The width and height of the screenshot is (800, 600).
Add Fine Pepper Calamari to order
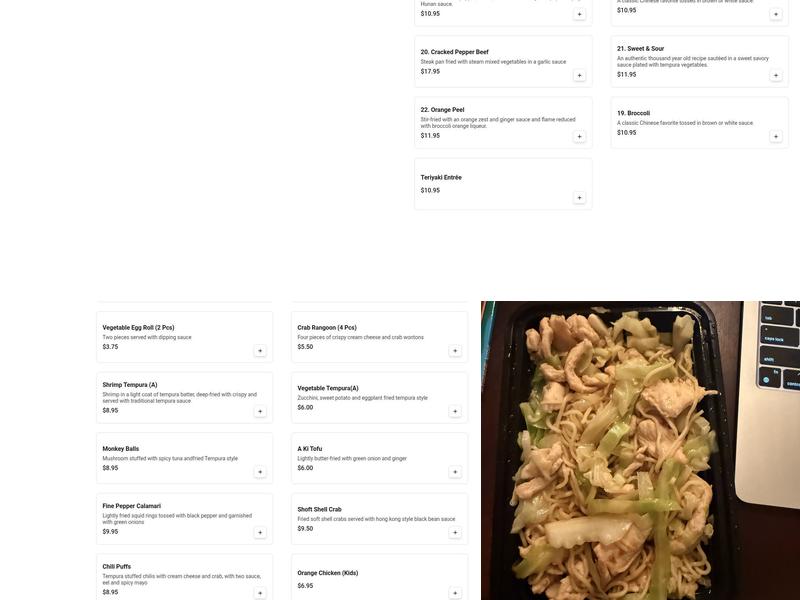[x=260, y=533]
